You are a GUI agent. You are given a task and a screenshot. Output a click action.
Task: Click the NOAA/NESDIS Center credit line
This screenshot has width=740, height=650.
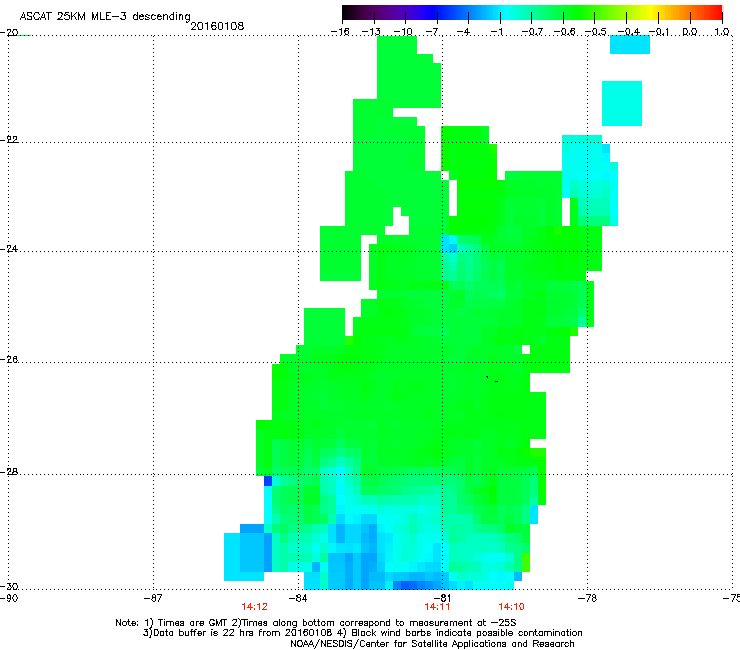click(x=432, y=644)
